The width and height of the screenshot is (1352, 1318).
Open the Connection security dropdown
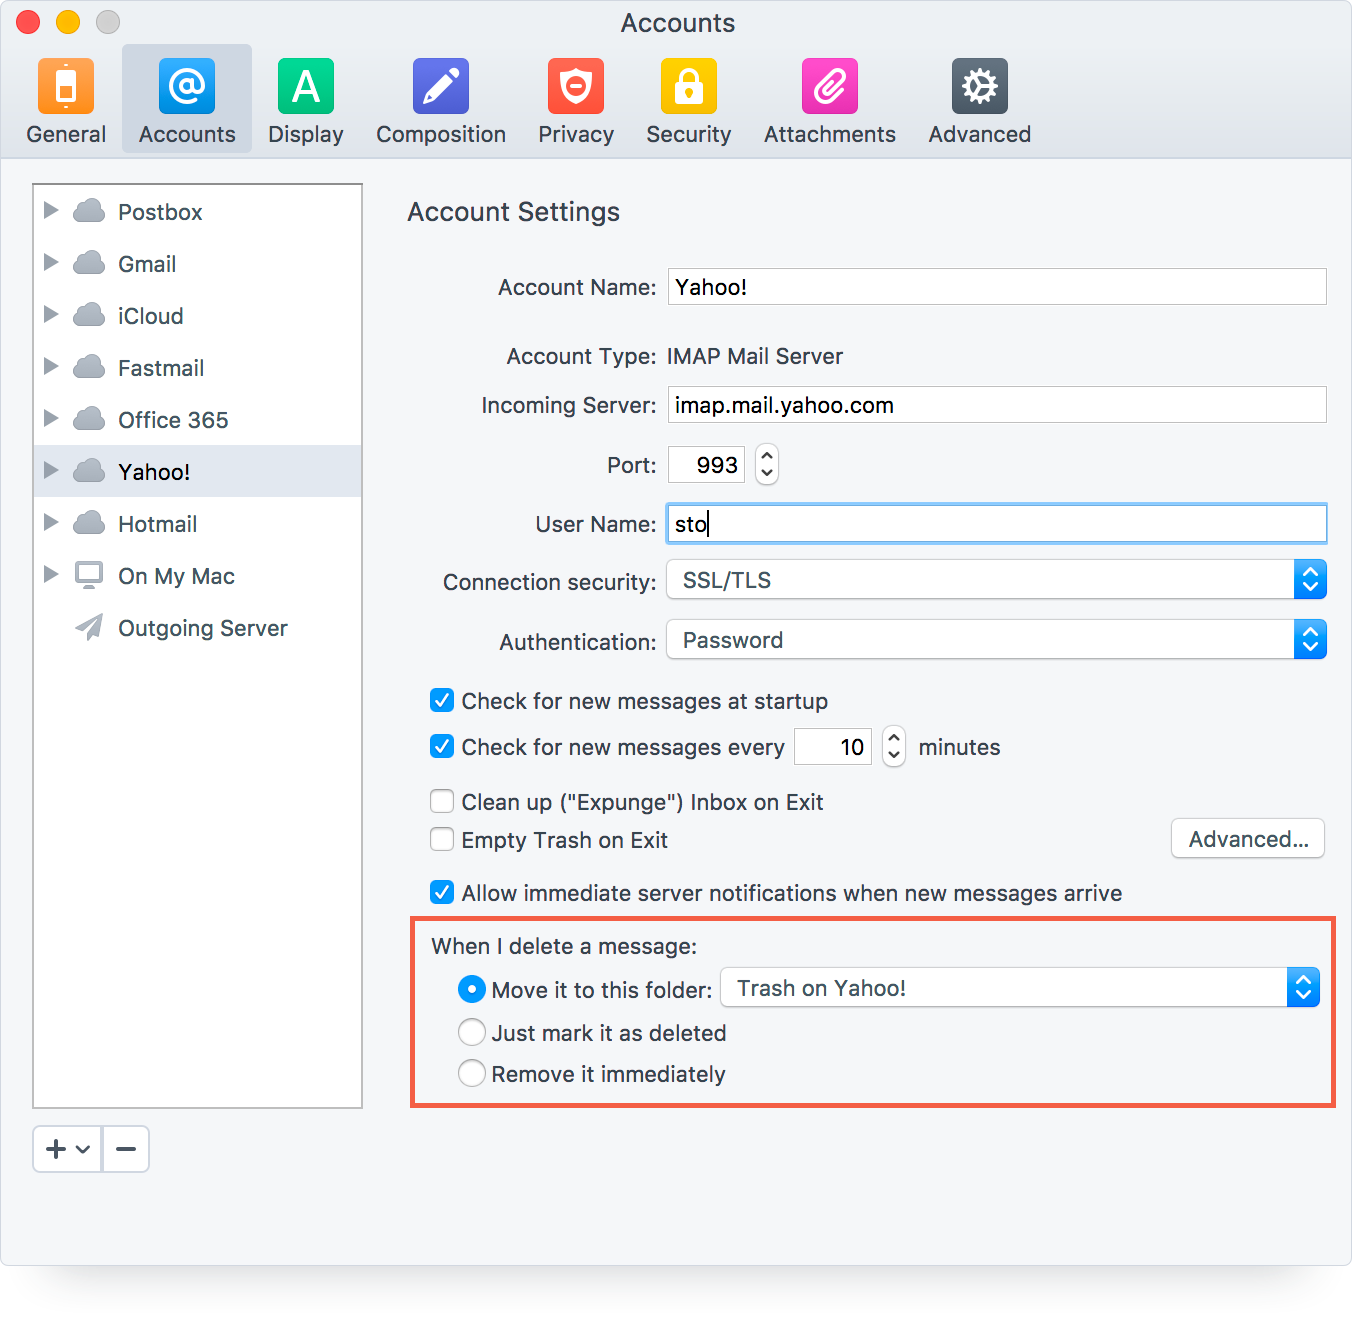[x=1310, y=579]
